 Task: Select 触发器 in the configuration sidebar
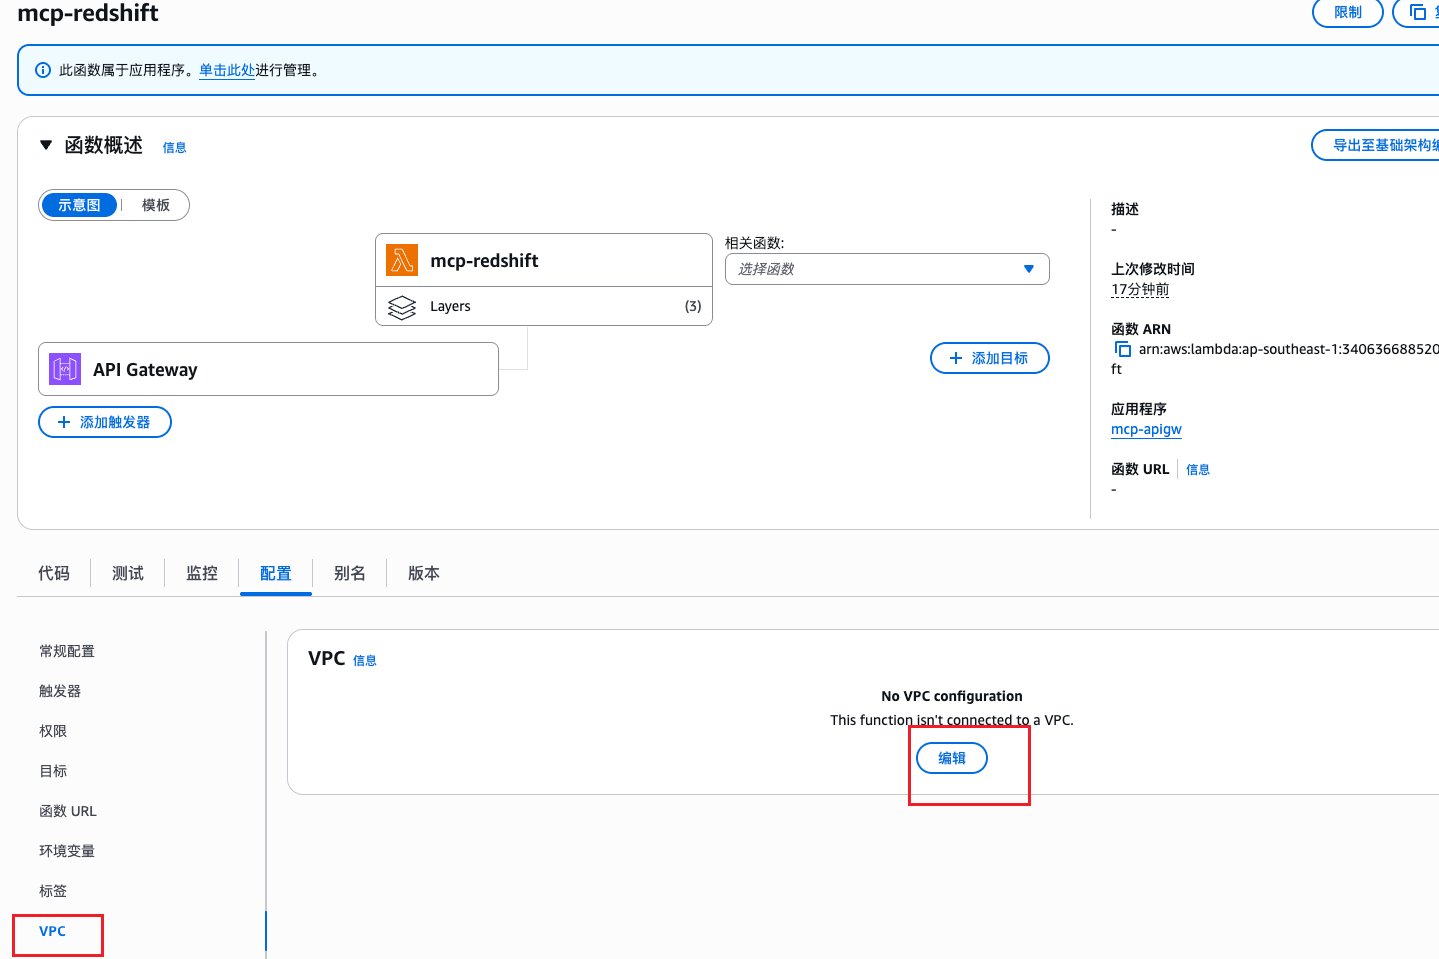(60, 691)
